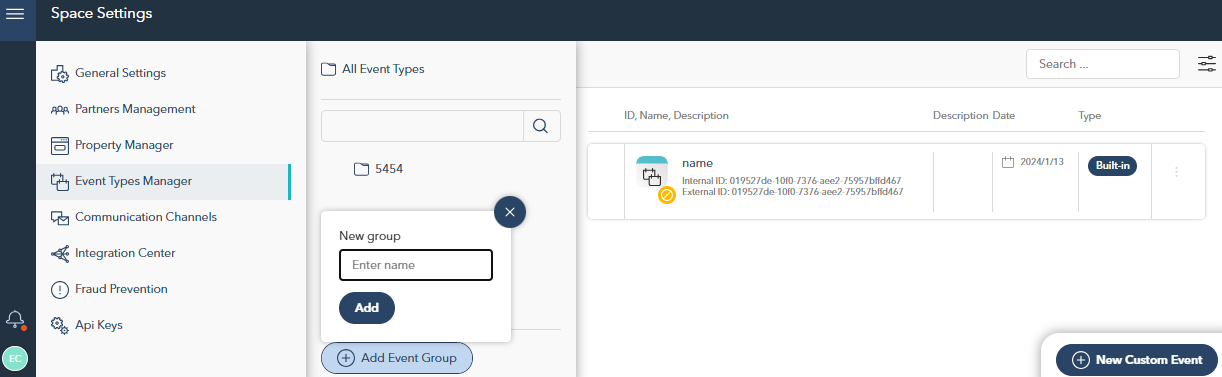The height and width of the screenshot is (377, 1222).
Task: Select the 5454 event group
Action: [x=389, y=169]
